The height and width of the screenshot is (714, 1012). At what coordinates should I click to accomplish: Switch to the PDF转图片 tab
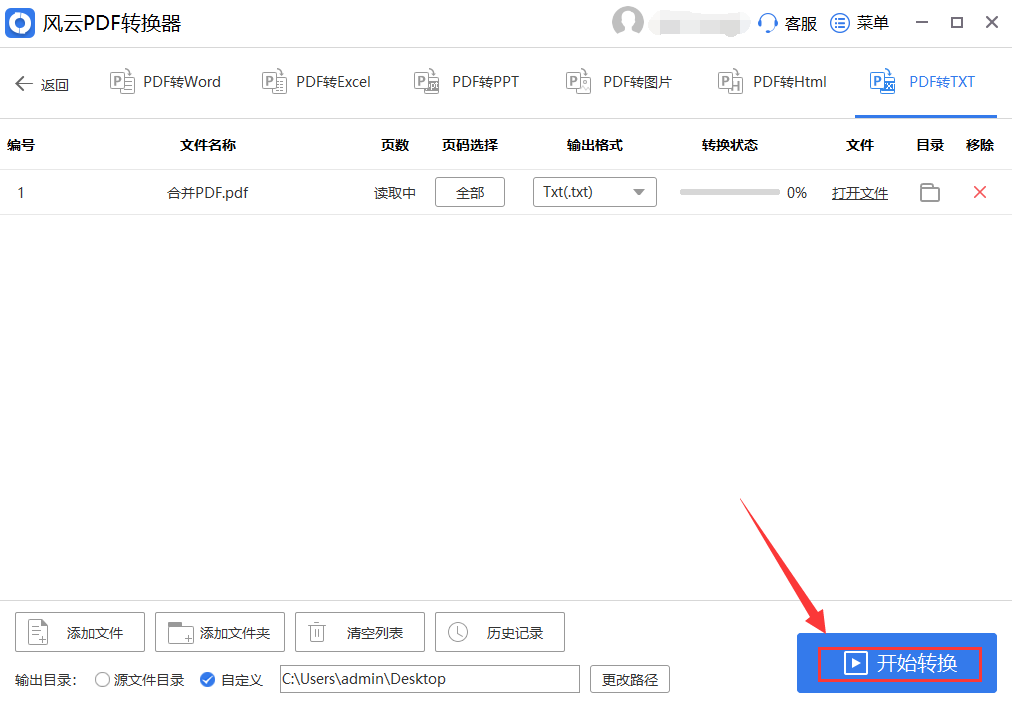(x=619, y=82)
